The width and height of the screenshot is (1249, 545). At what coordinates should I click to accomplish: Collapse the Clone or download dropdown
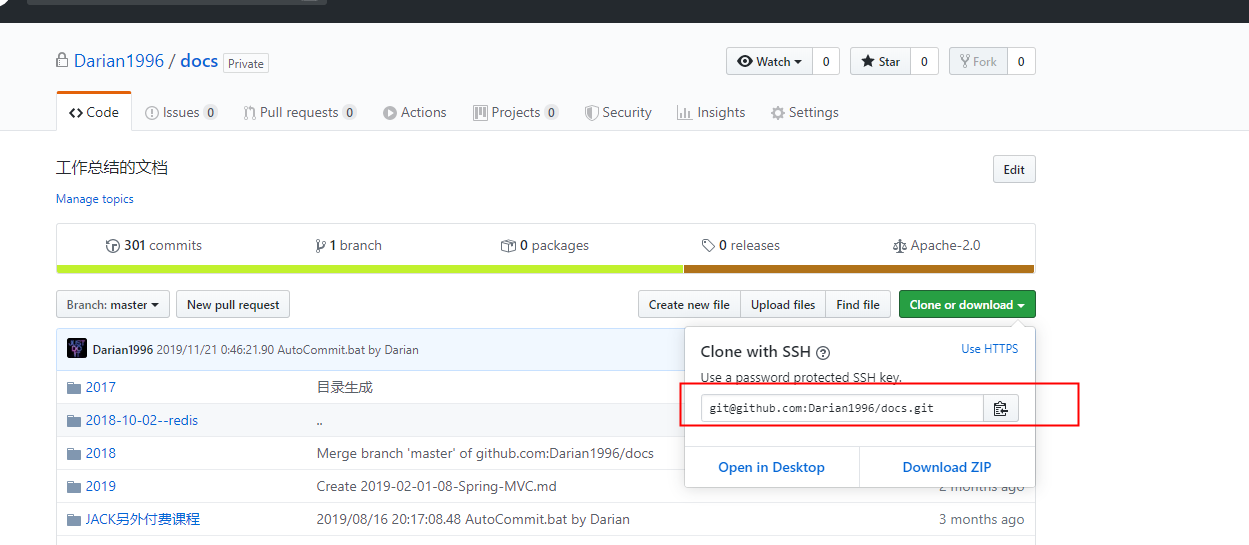coord(966,305)
